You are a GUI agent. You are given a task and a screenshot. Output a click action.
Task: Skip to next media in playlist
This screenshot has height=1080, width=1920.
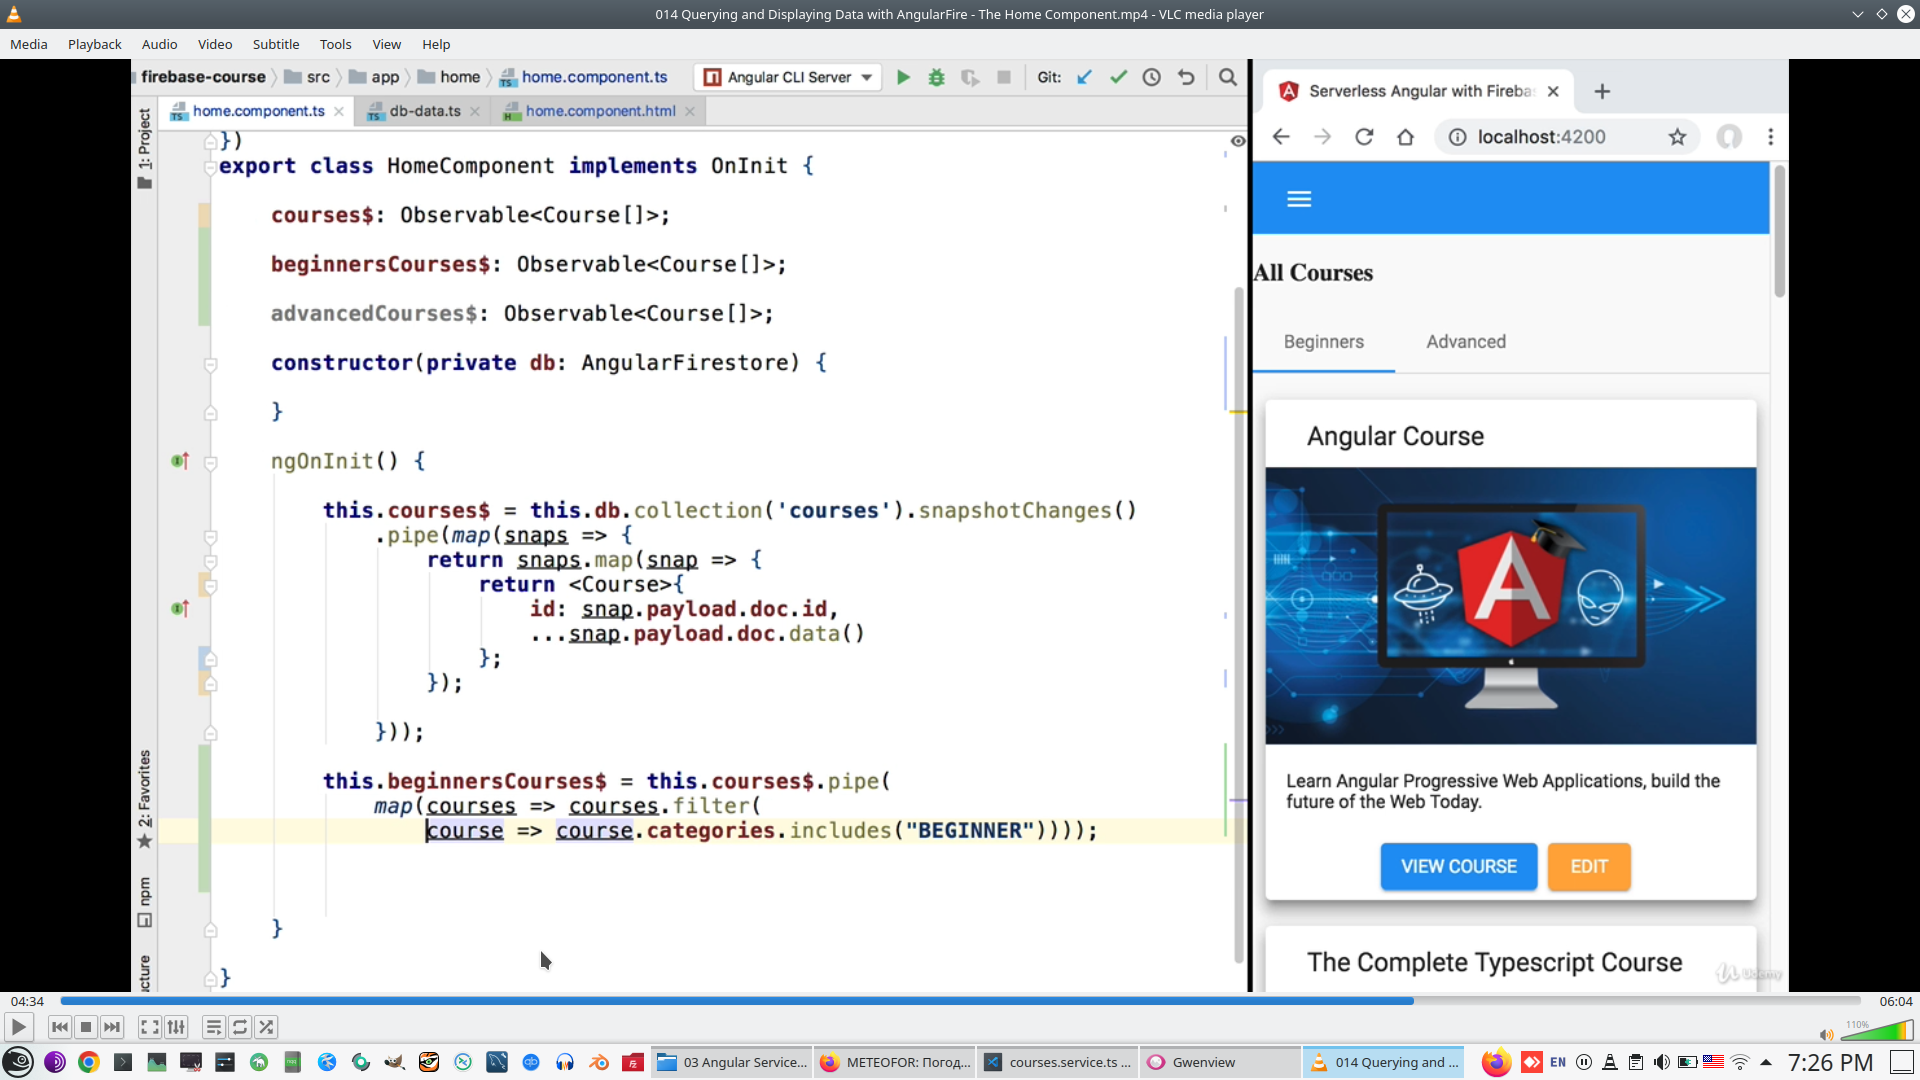point(113,1027)
